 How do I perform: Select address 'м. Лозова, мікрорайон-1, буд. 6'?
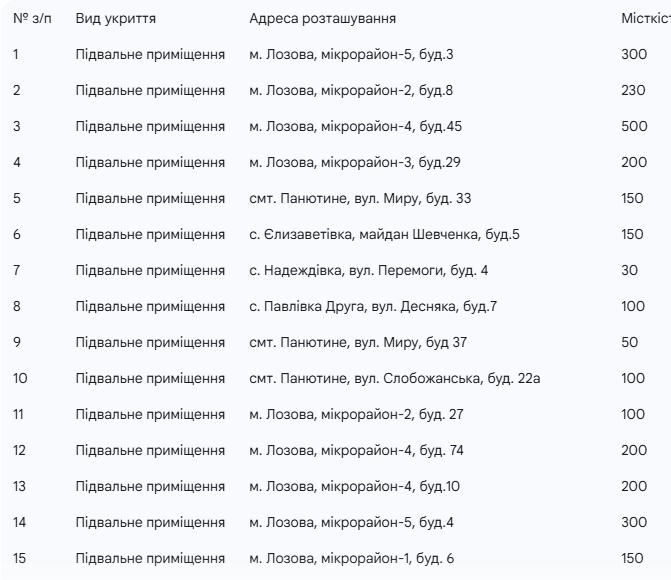(x=351, y=558)
